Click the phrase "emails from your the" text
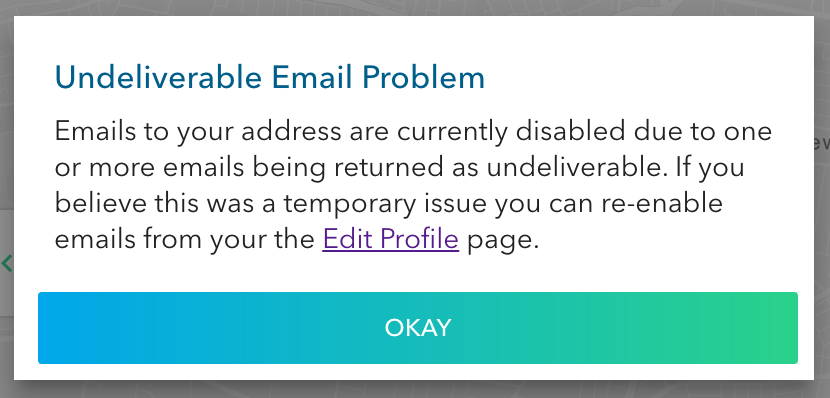This screenshot has height=398, width=830. [x=185, y=240]
